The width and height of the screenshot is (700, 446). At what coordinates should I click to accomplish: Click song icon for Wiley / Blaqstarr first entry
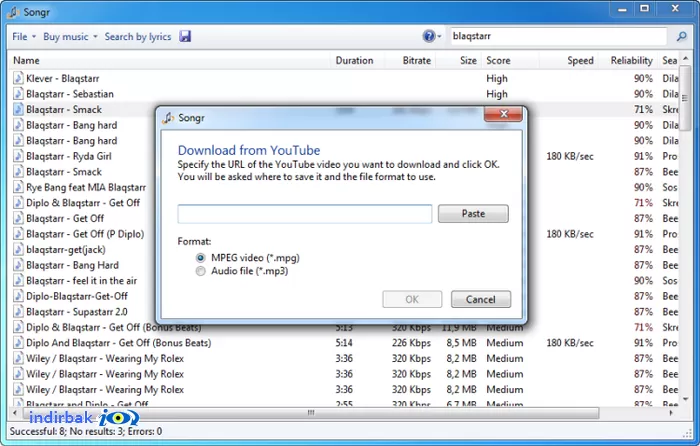(18, 358)
